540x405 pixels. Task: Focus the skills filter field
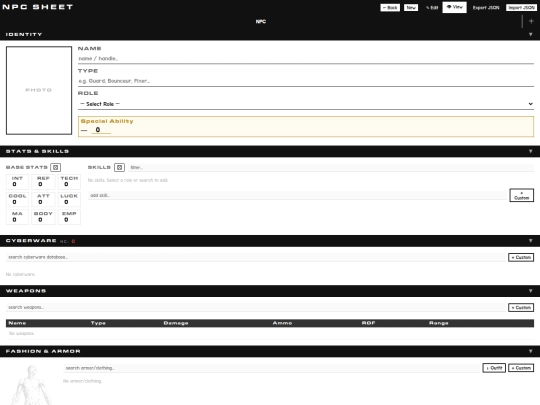click(x=331, y=167)
